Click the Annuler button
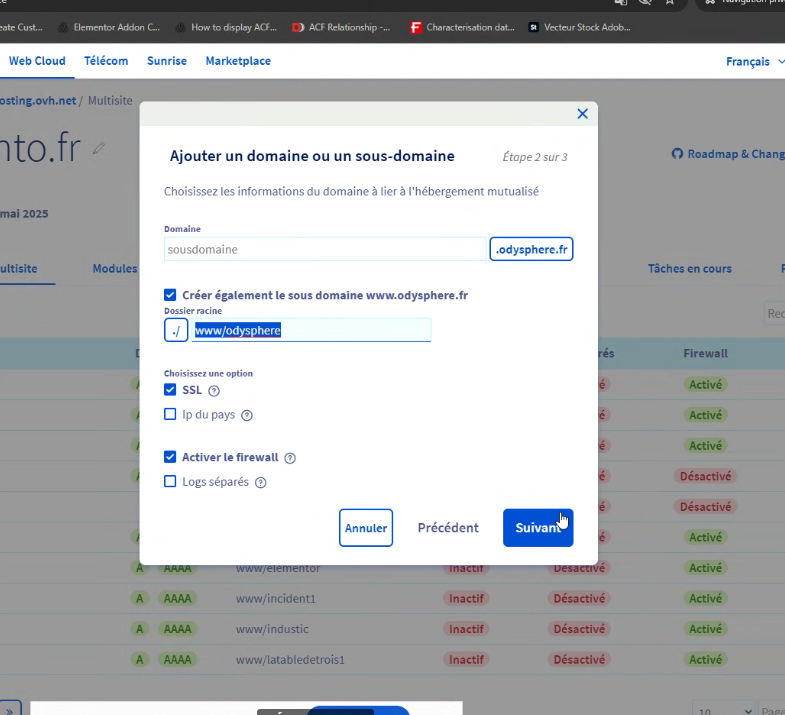 (x=366, y=528)
